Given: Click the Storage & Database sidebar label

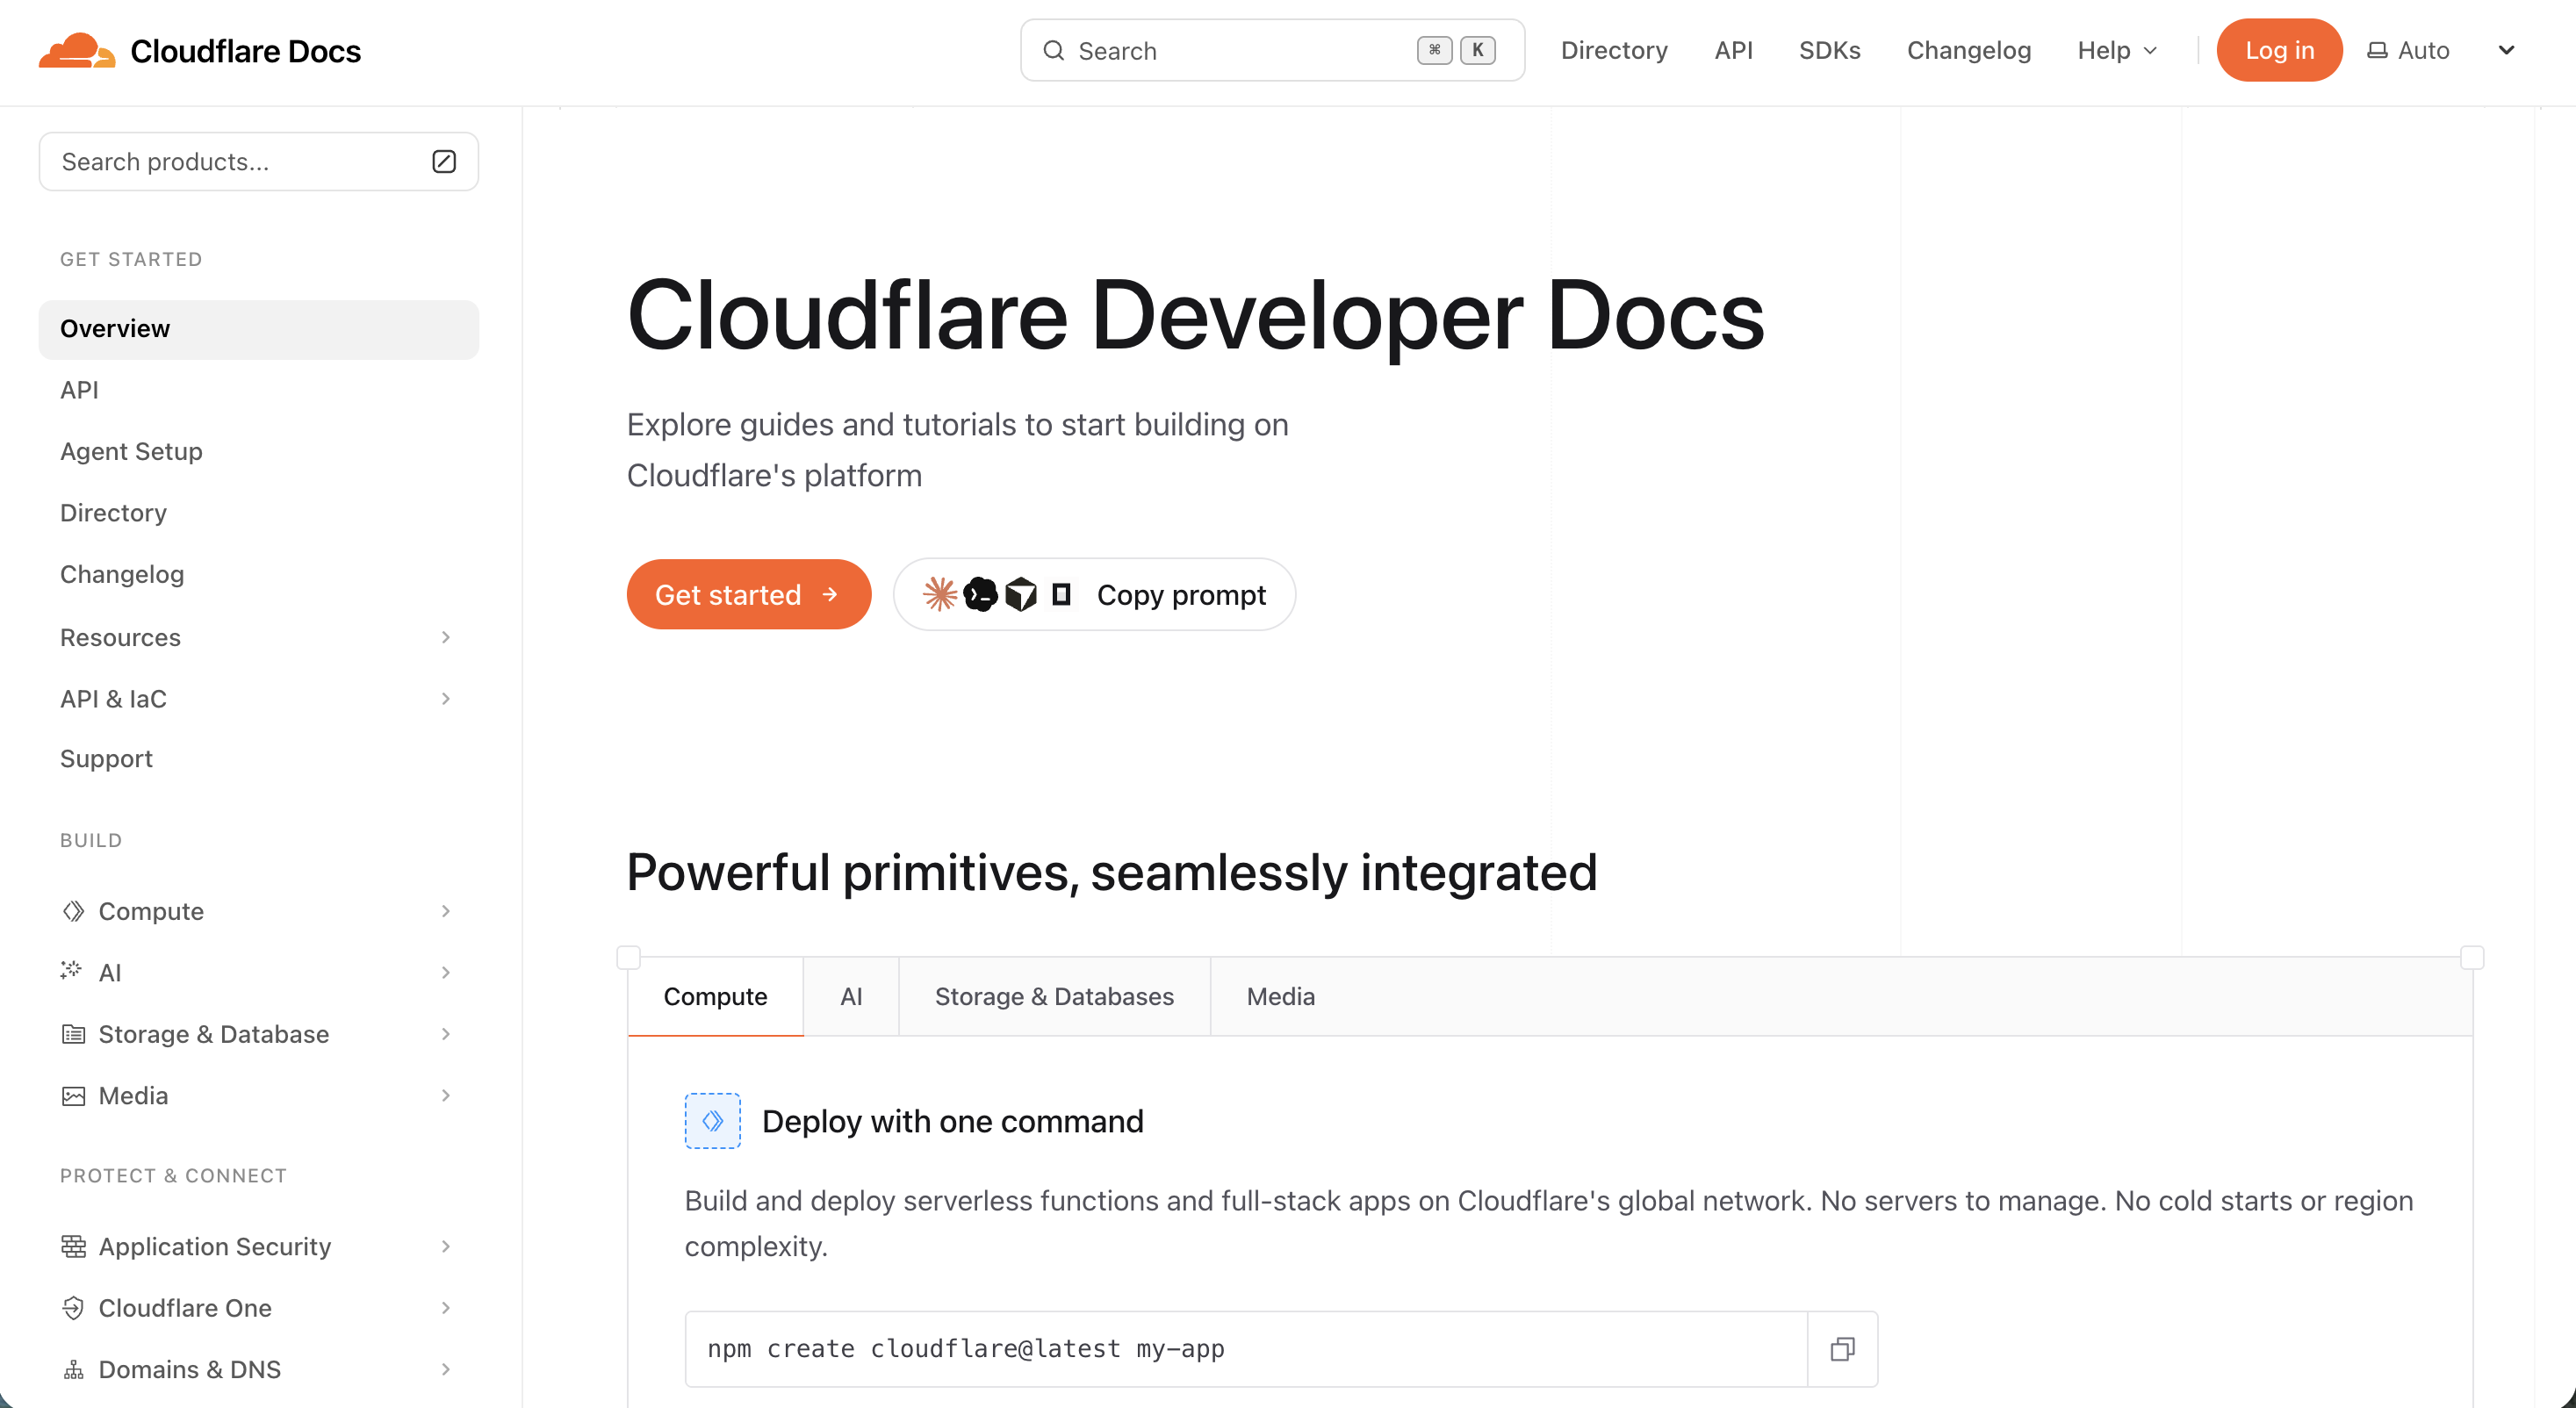Looking at the screenshot, I should click(213, 1034).
